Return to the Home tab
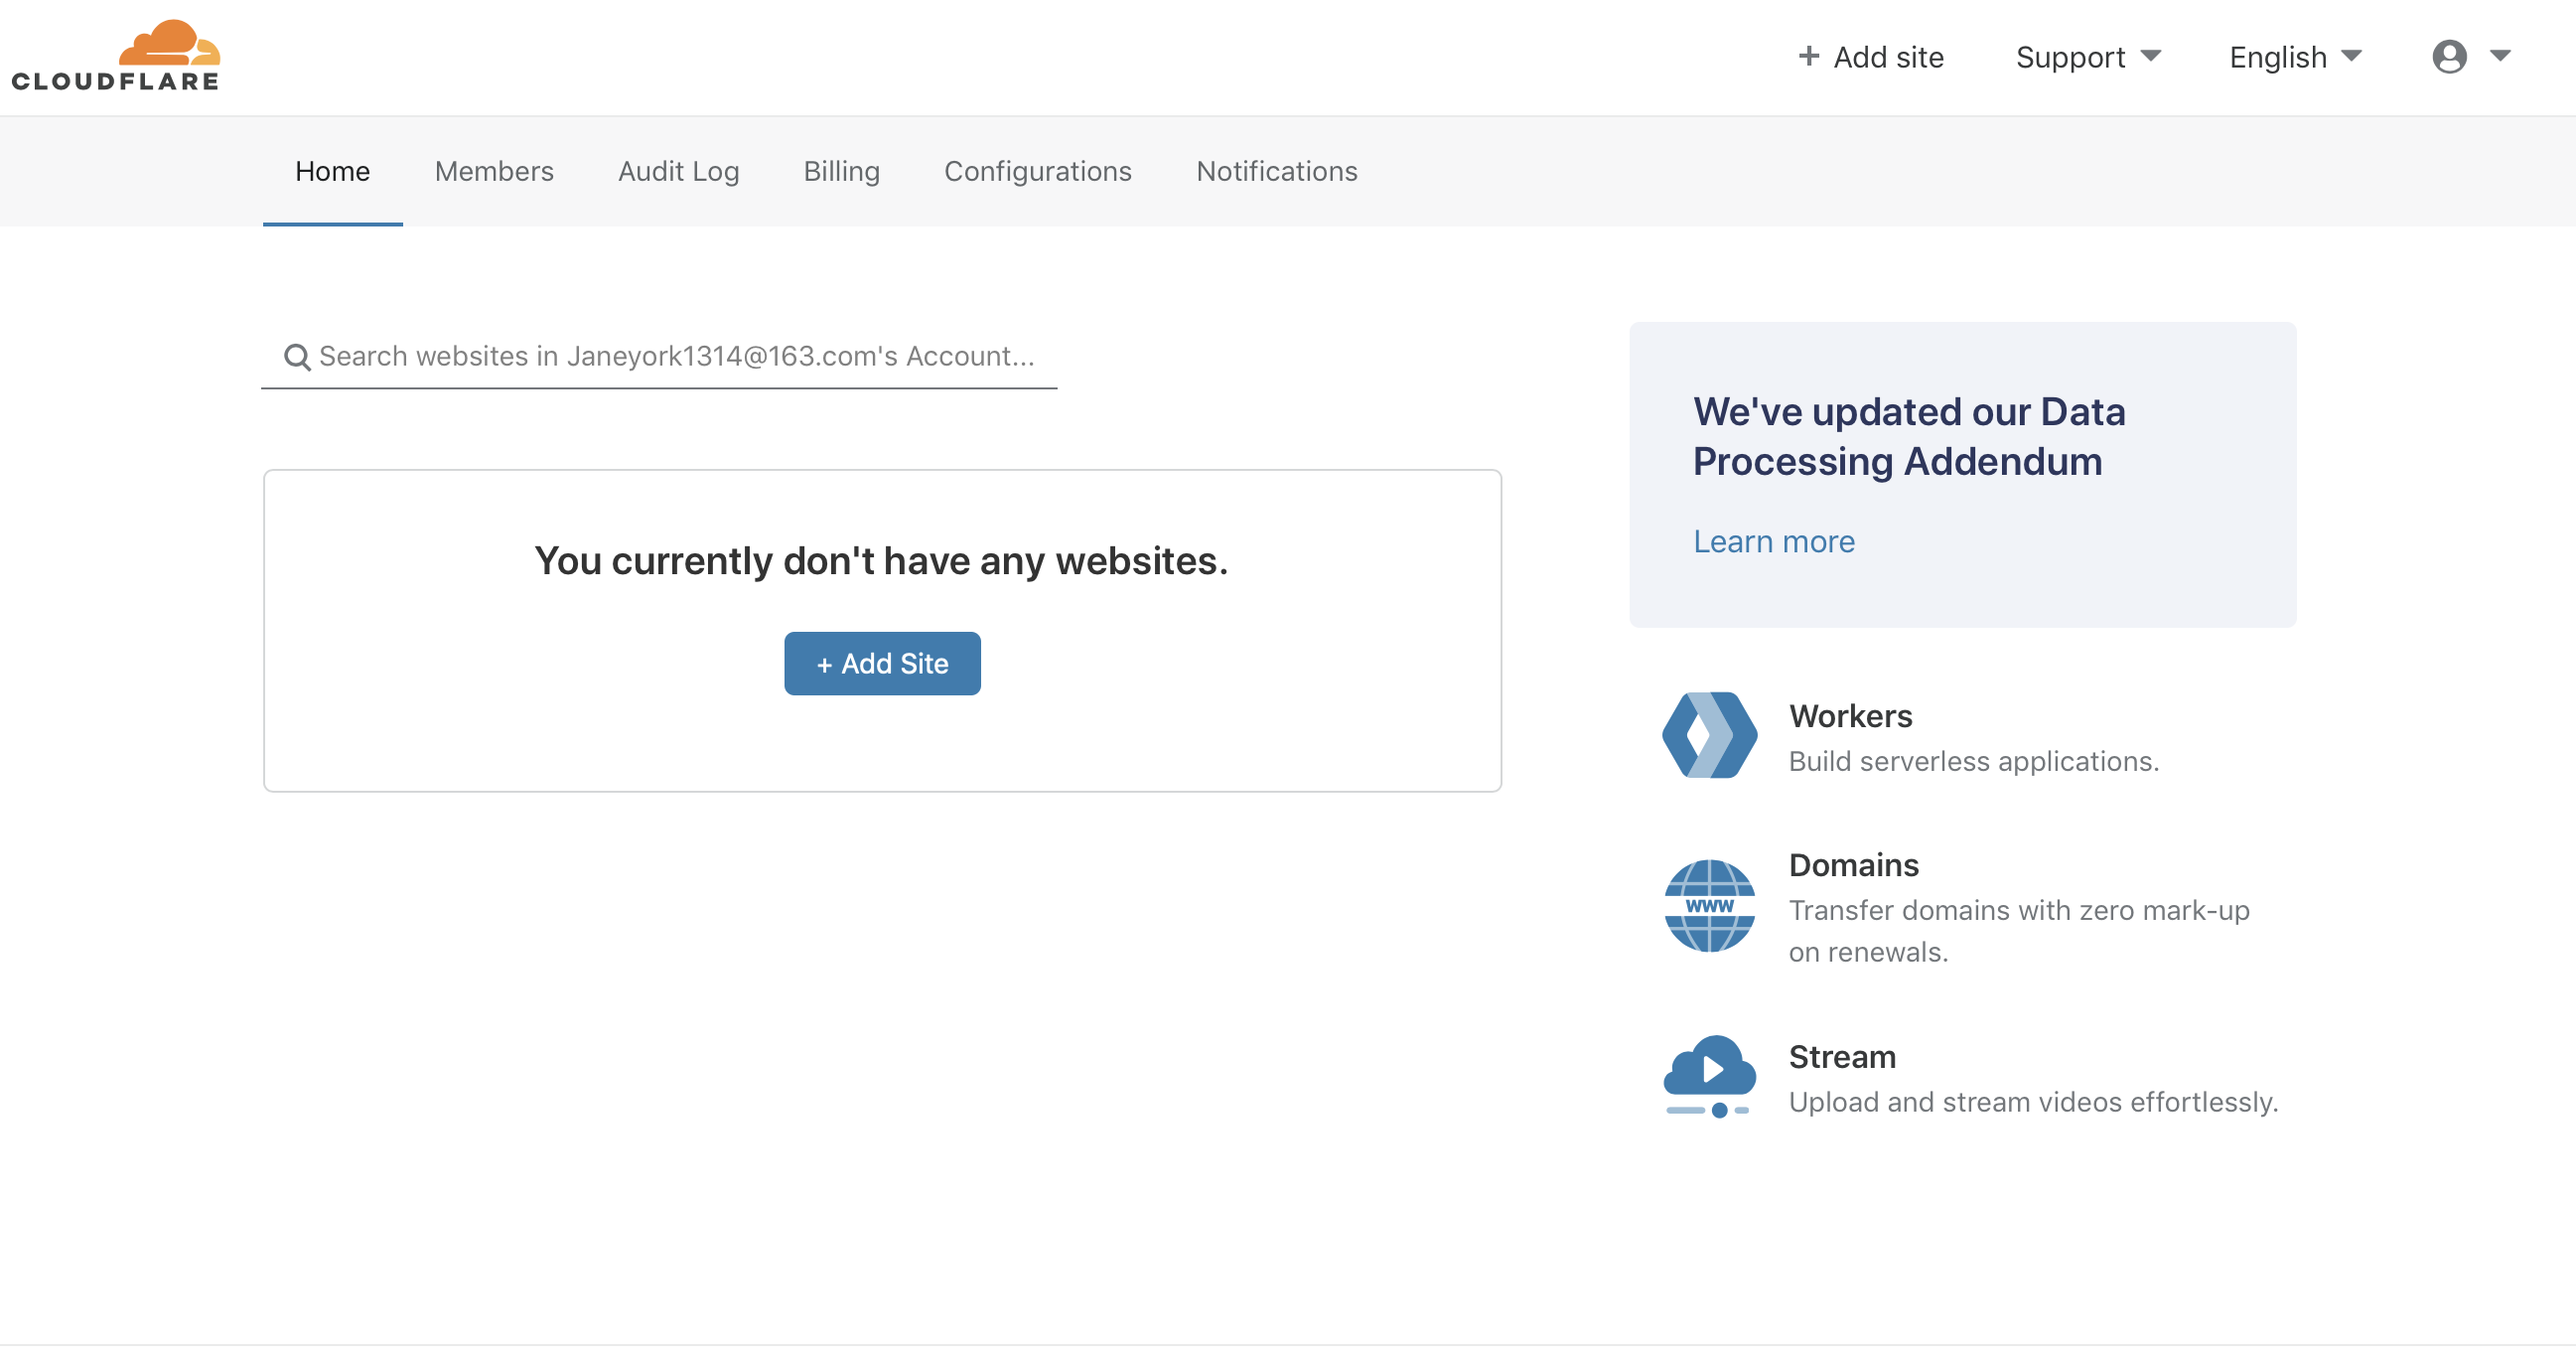The width and height of the screenshot is (2576, 1357). (332, 171)
